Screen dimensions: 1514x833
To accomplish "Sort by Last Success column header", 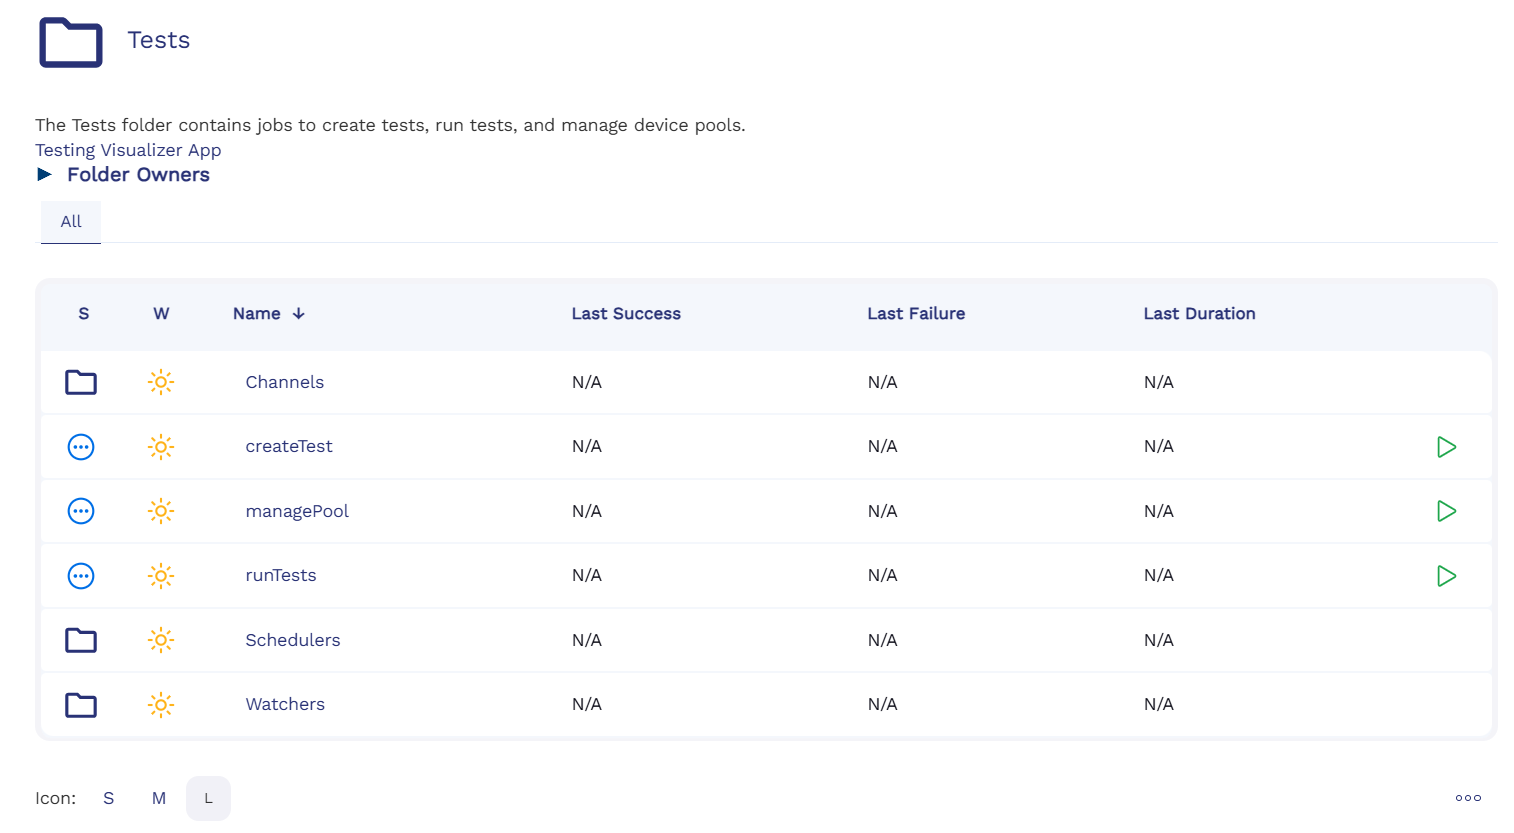I will [626, 314].
